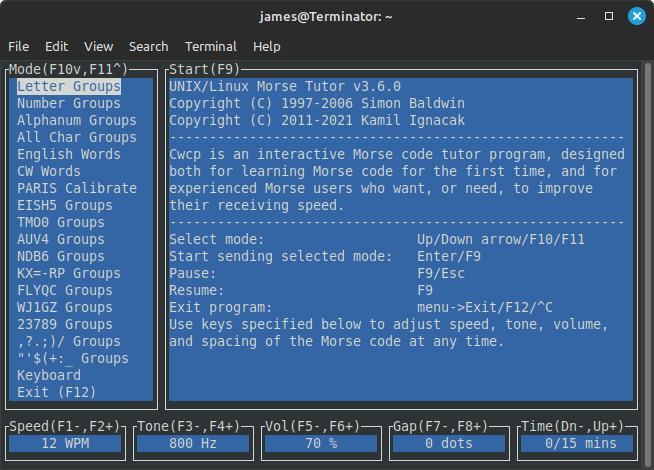Screen dimensions: 654x470
Task: Click the Tone(F3-,F4+) label
Action: click(189, 427)
